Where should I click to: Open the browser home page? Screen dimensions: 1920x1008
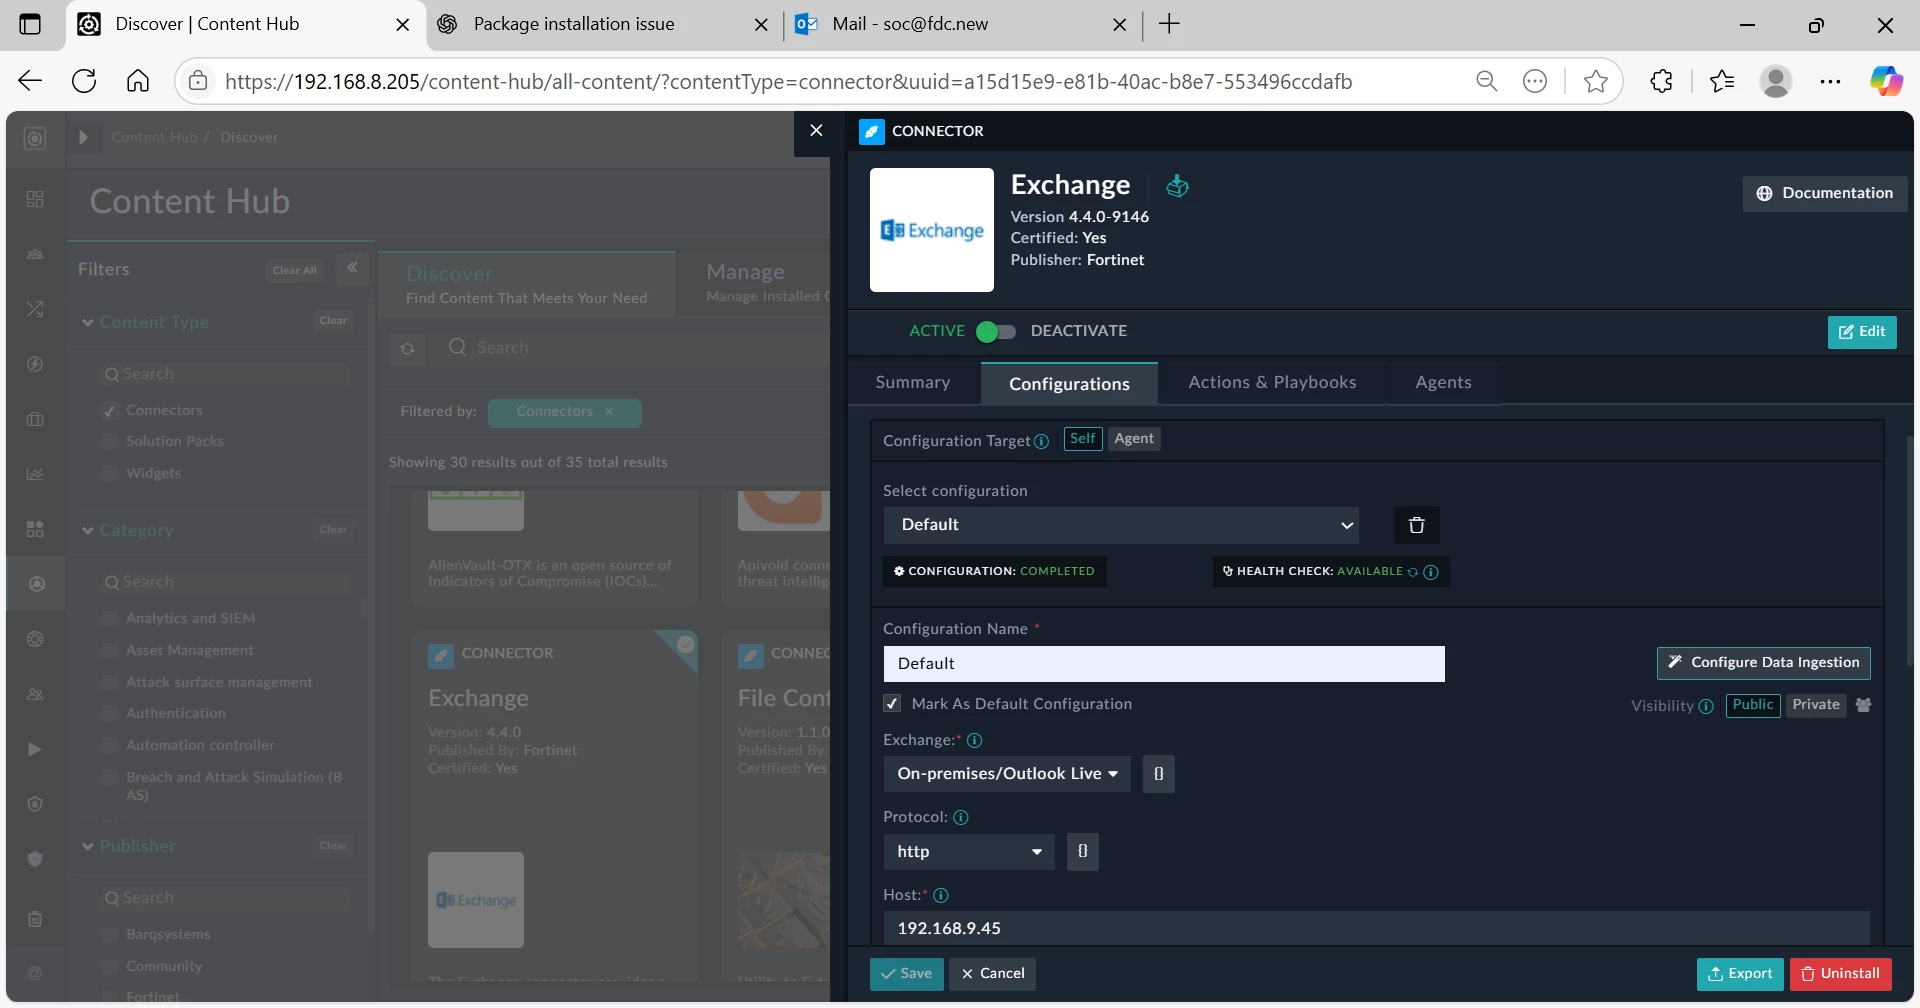138,81
